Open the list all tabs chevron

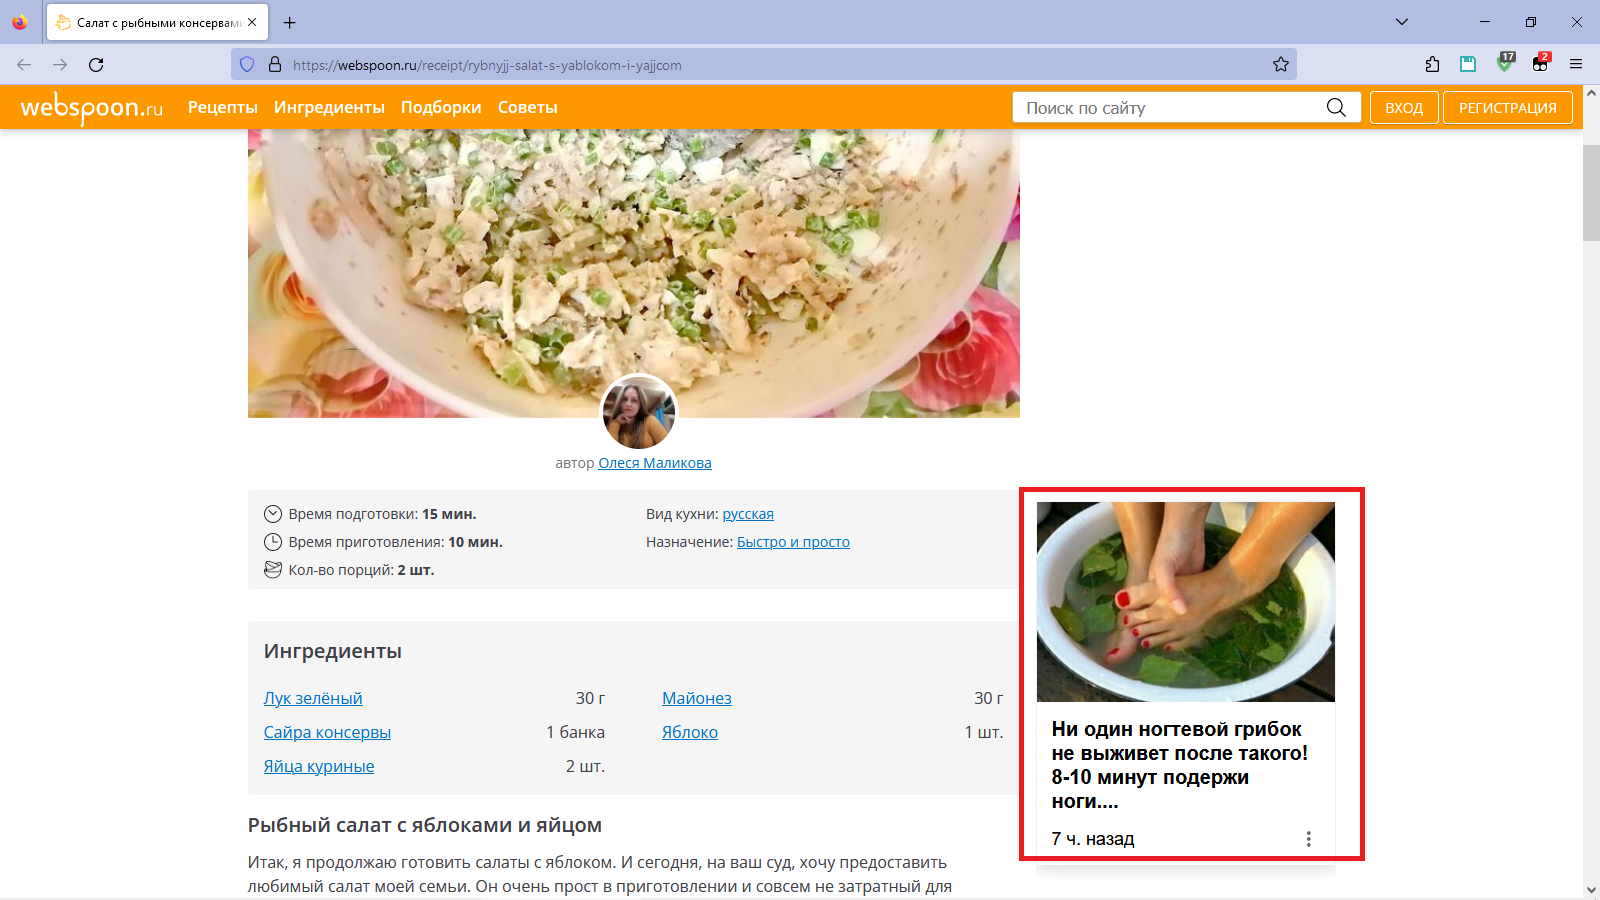[x=1402, y=21]
